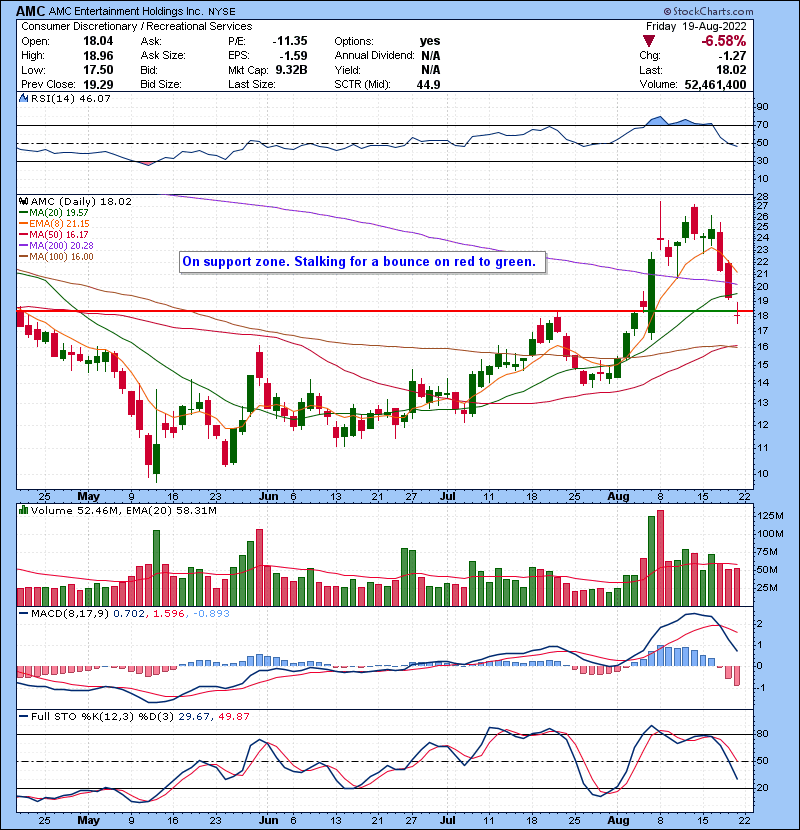Click the Volume 52.46M, EMA(20) 58.31M legend

(x=123, y=511)
